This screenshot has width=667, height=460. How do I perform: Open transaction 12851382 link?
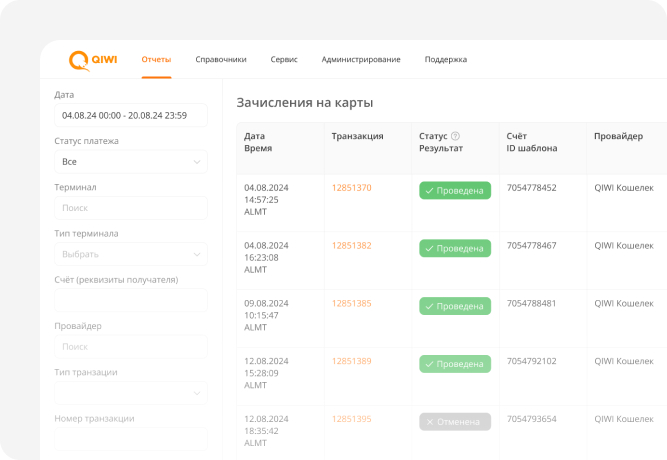(351, 246)
